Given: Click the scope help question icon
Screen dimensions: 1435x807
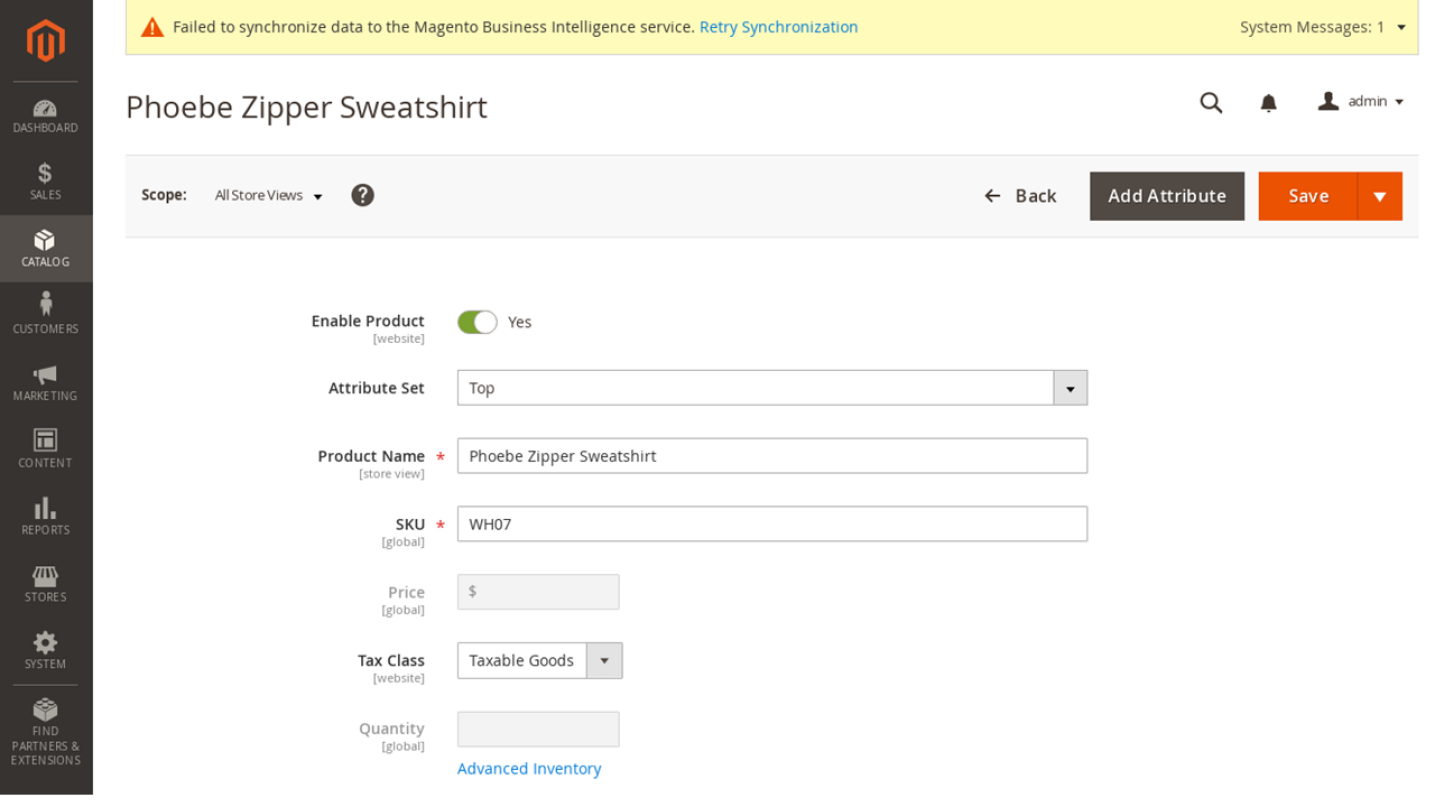Looking at the screenshot, I should 363,195.
